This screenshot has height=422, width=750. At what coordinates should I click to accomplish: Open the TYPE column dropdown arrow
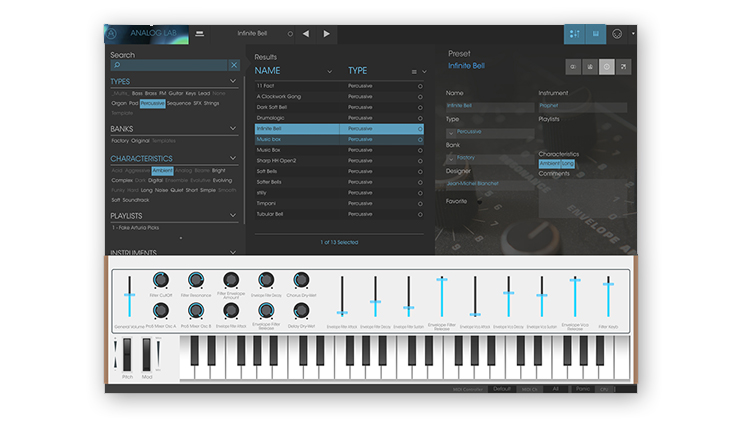coord(424,72)
